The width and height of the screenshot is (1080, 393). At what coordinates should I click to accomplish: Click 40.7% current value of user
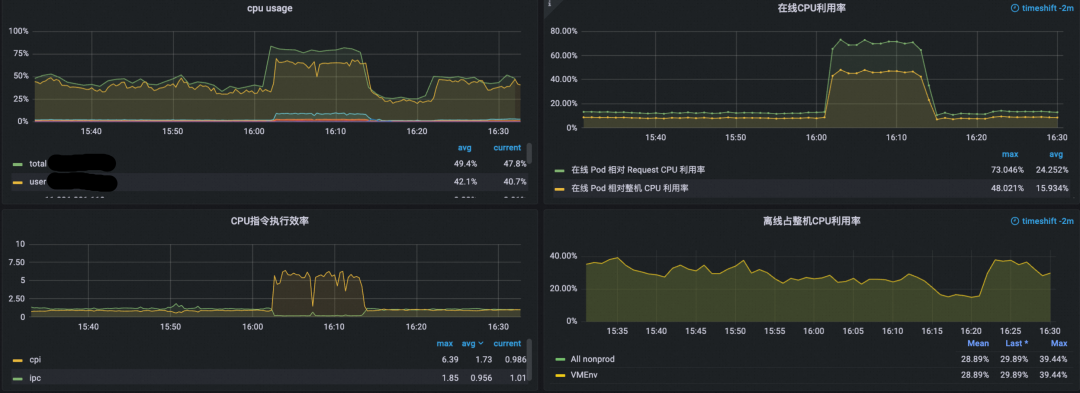(x=515, y=182)
